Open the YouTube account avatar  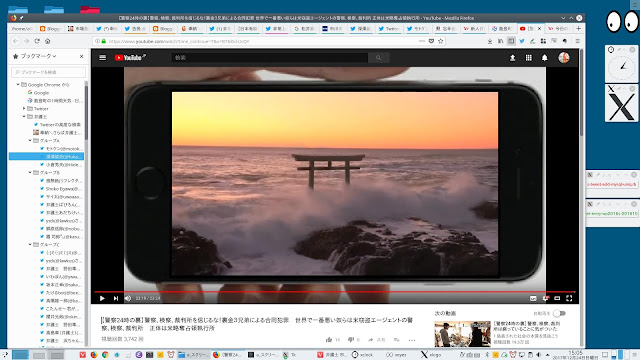coord(564,58)
